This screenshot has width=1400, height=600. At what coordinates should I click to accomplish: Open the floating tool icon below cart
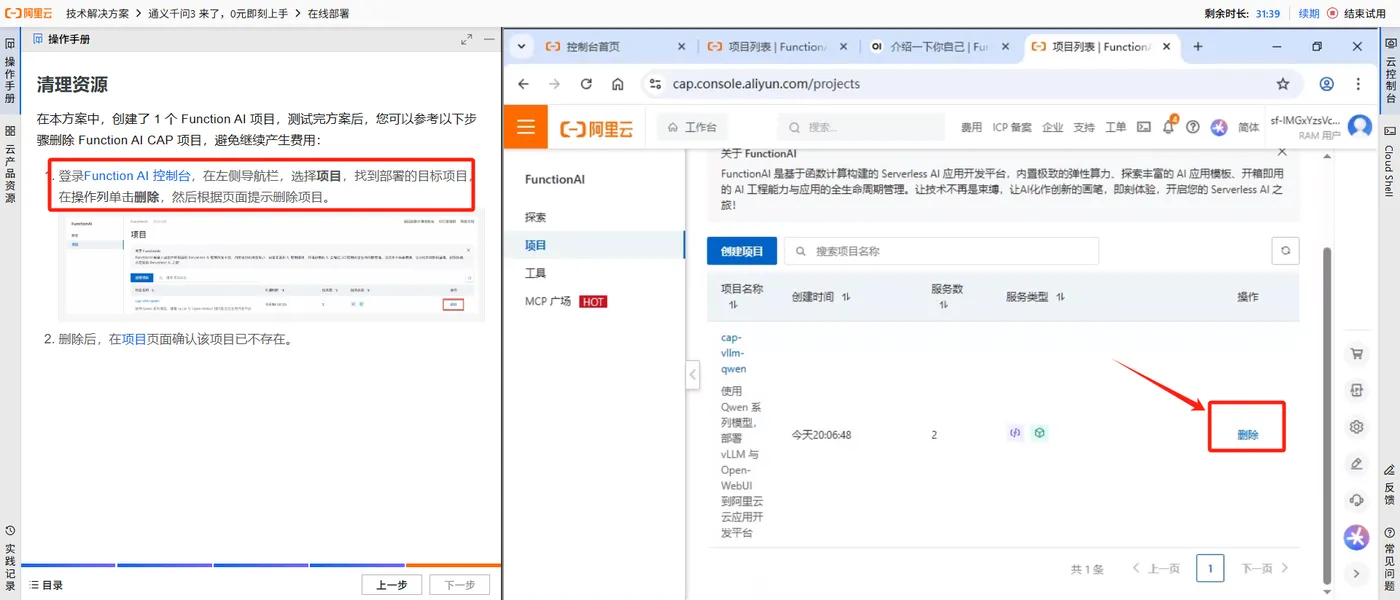pyautogui.click(x=1357, y=390)
